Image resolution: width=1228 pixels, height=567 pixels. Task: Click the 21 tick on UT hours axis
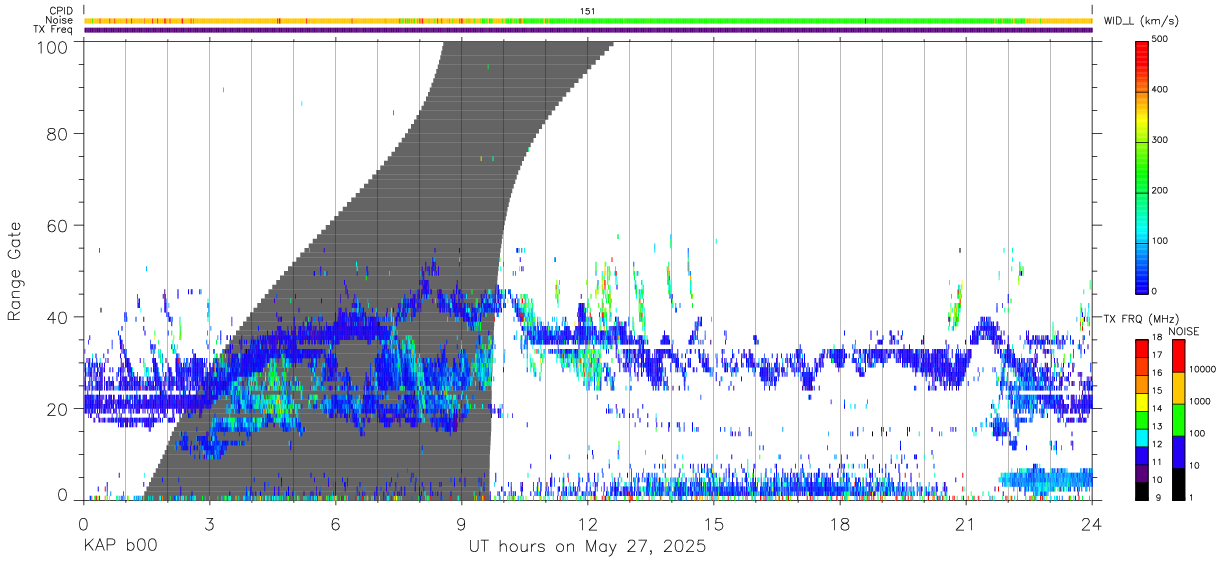966,525
